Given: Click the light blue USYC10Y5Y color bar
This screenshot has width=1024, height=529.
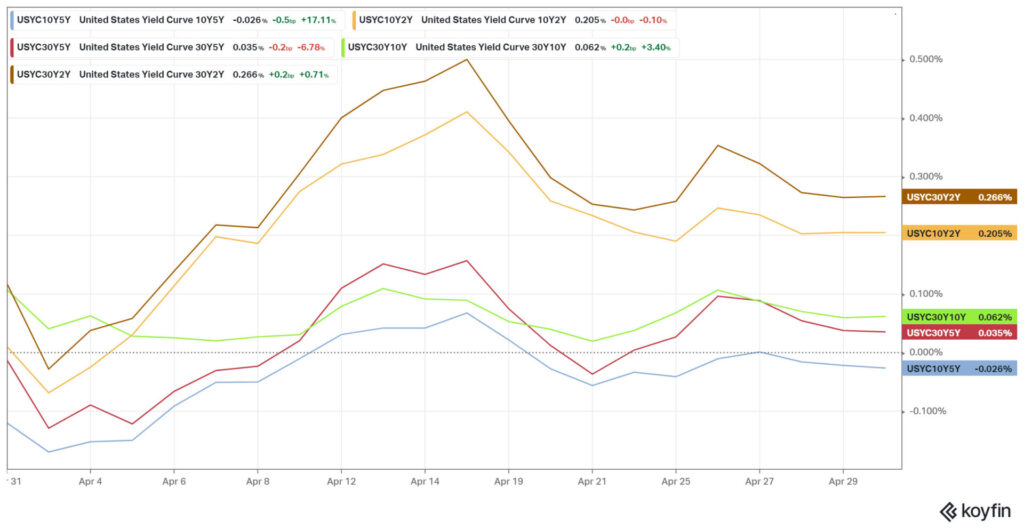Looking at the screenshot, I should (x=12, y=20).
